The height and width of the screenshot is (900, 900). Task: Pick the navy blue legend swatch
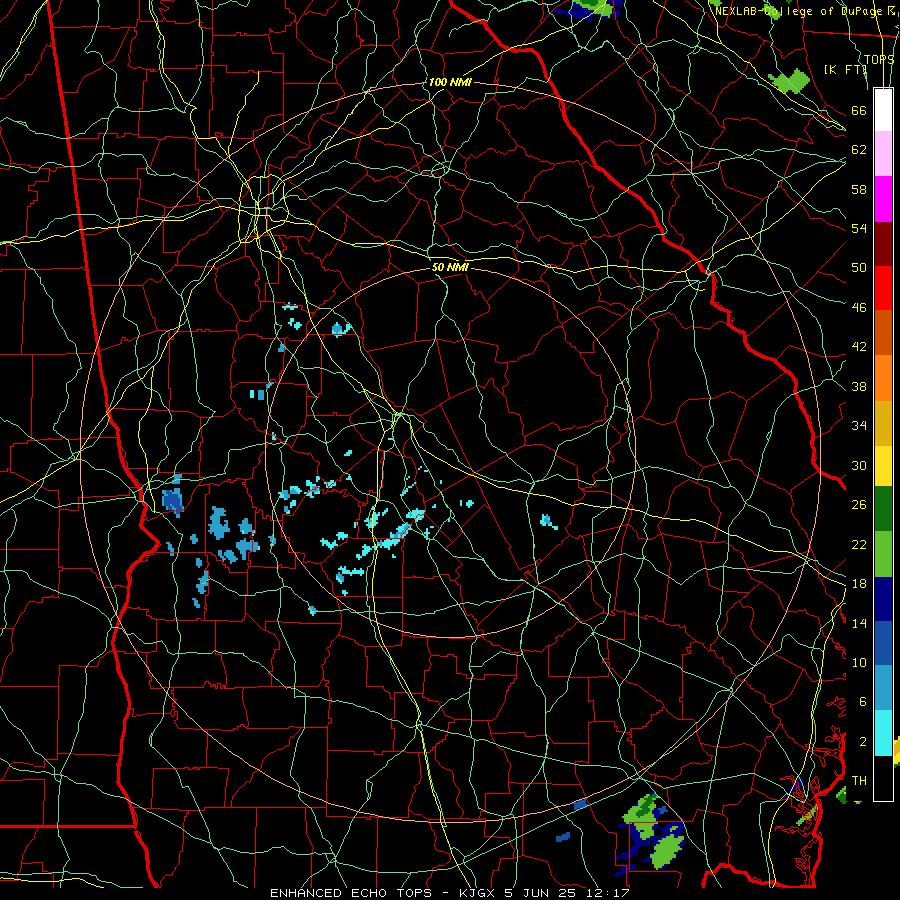(x=883, y=599)
